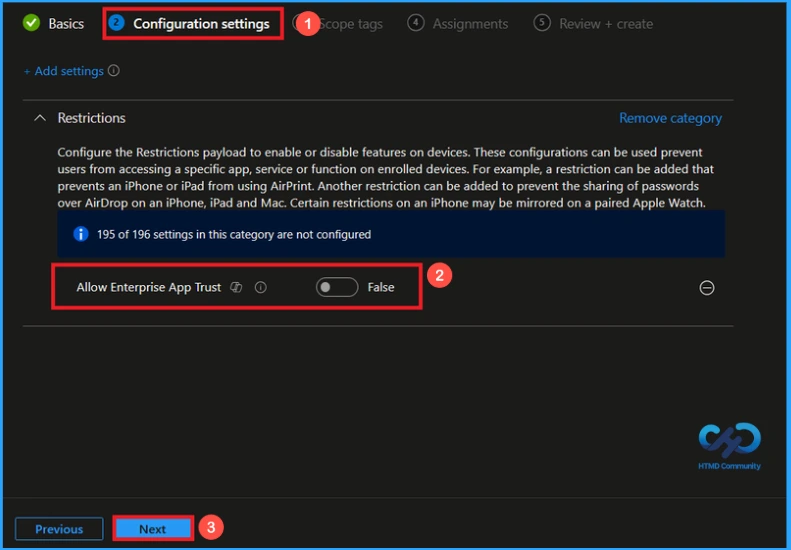
Task: Switch to the Assignments step
Action: [458, 23]
